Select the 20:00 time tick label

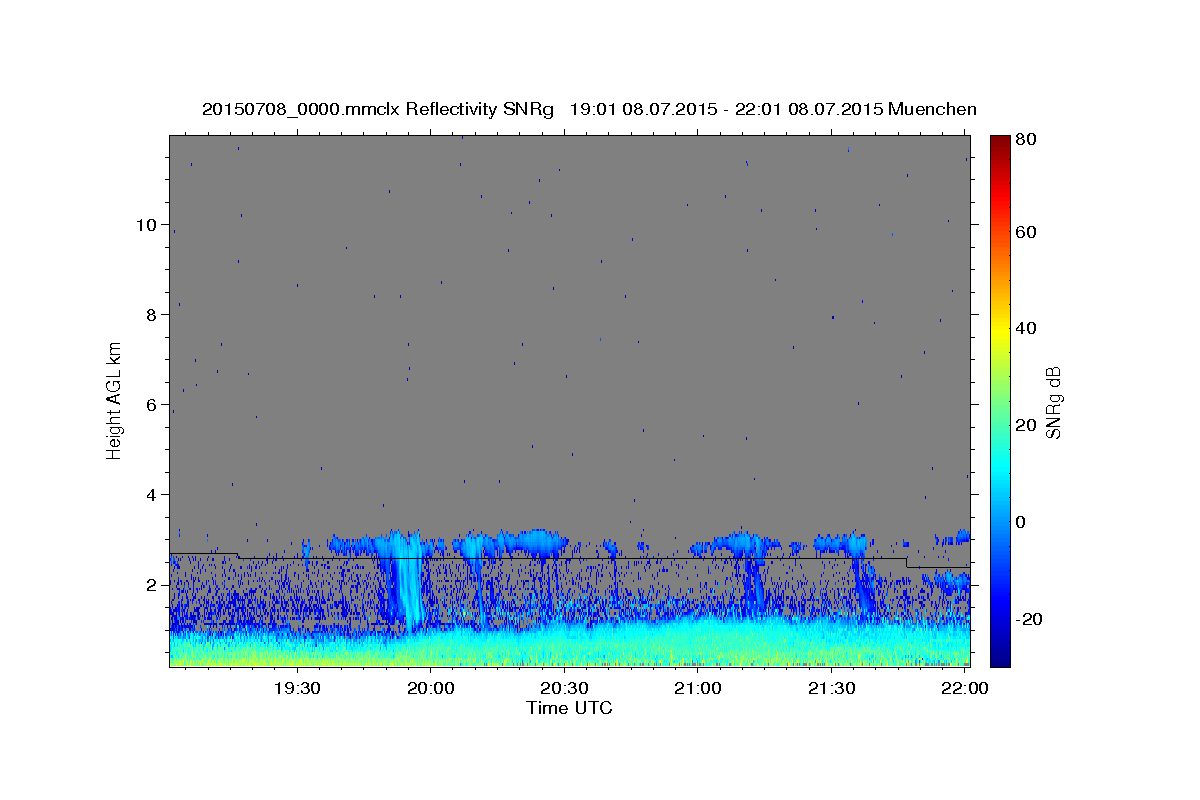(x=431, y=689)
